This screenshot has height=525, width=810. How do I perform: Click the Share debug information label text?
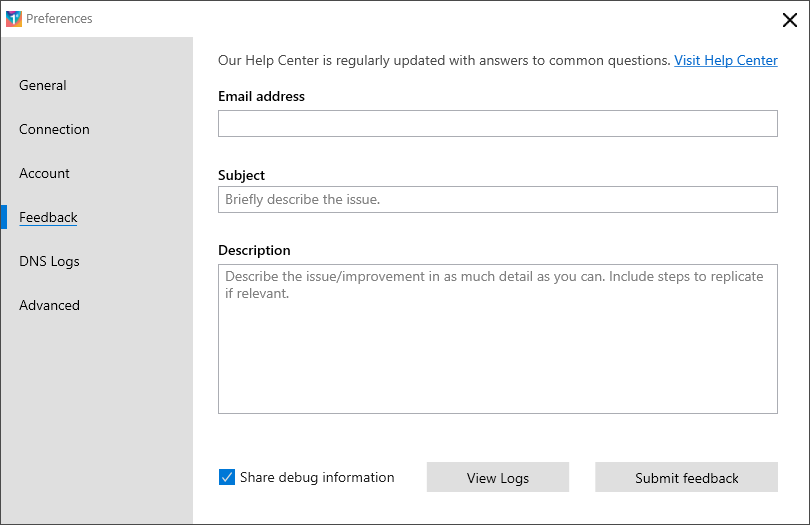coord(317,477)
